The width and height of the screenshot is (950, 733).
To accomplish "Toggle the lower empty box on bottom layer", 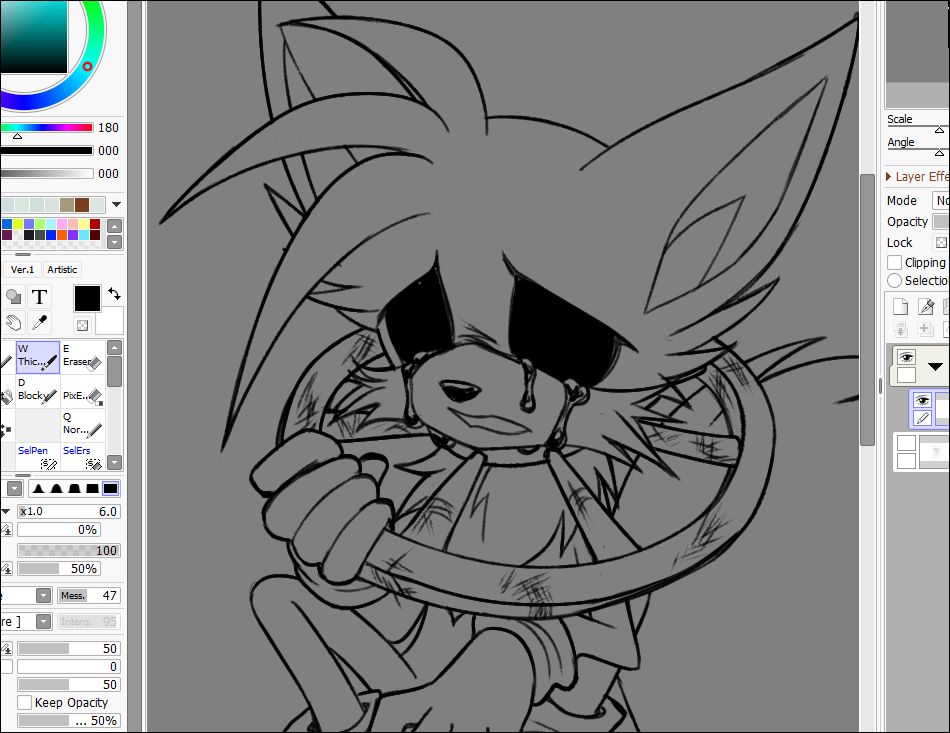I will (x=906, y=461).
